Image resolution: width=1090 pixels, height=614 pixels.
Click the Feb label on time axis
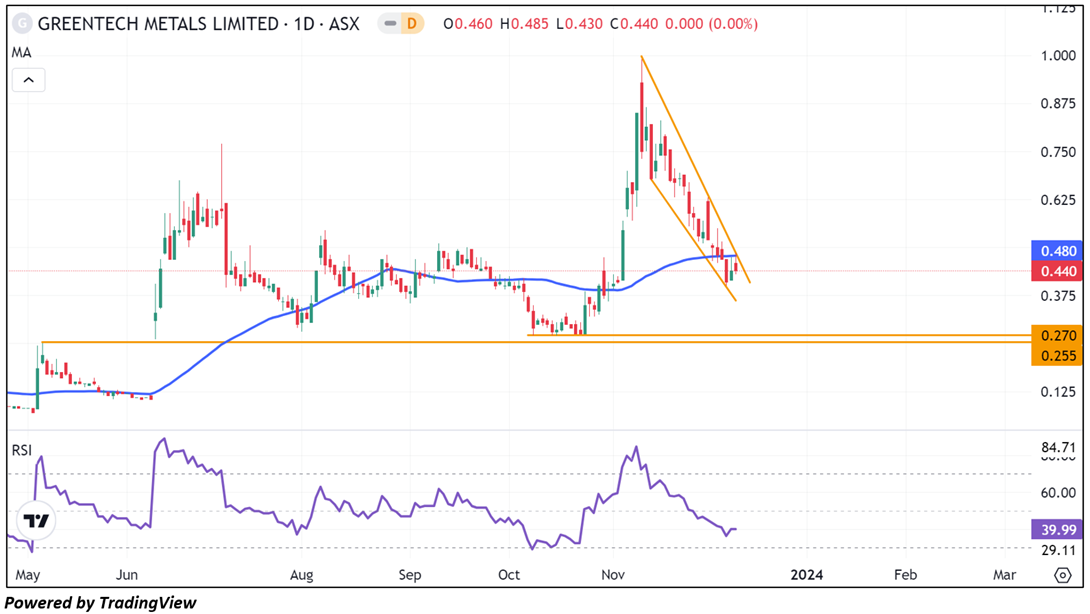pos(905,575)
